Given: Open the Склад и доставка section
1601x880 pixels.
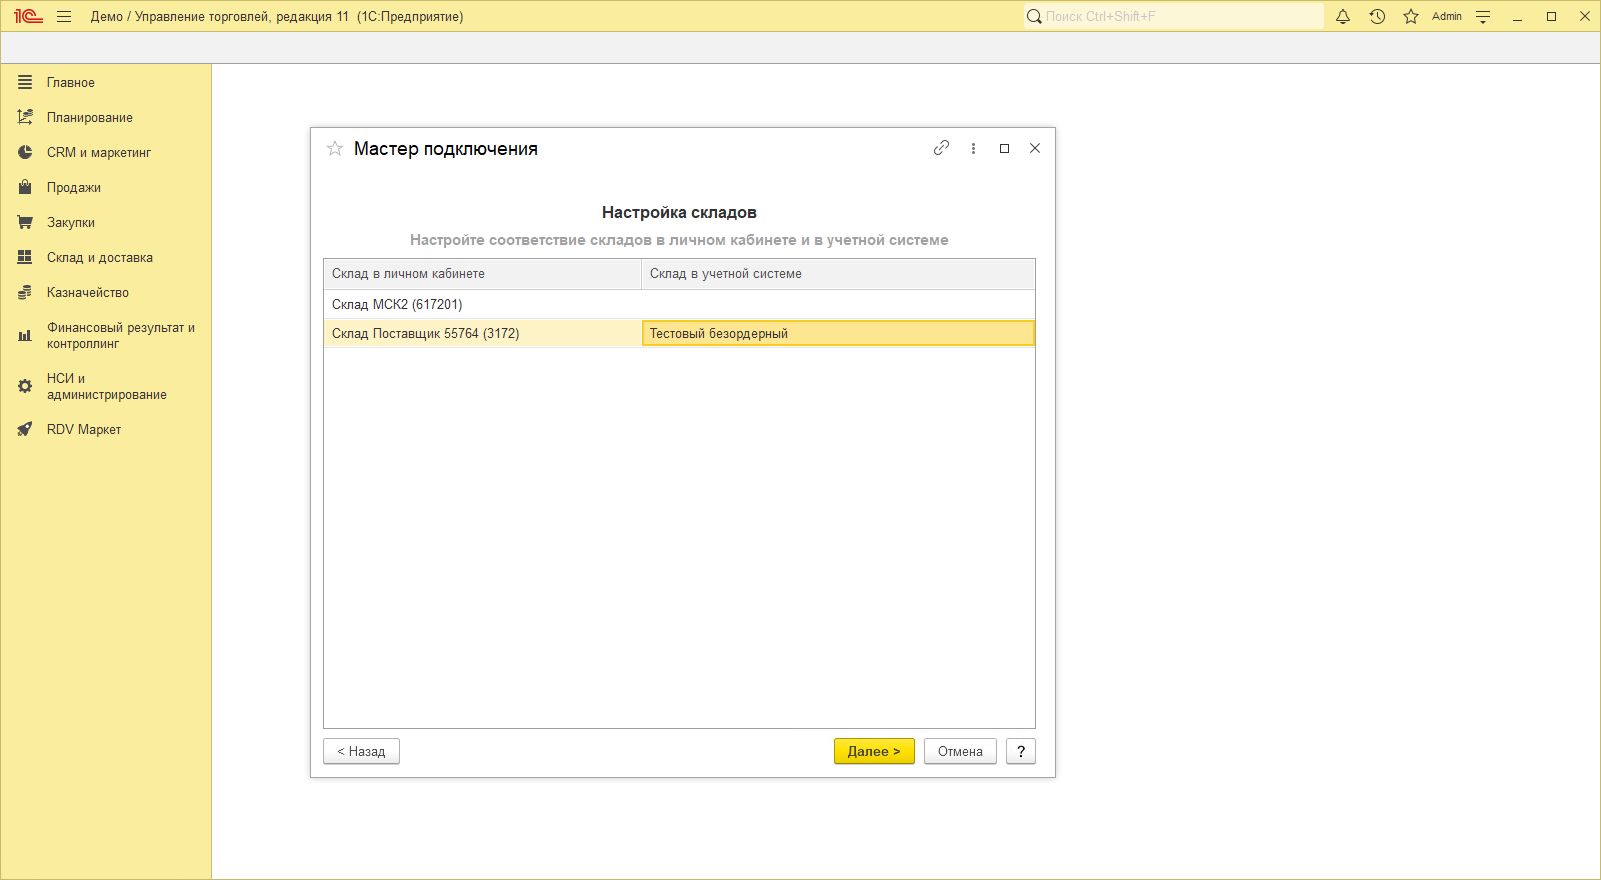Looking at the screenshot, I should click(100, 257).
